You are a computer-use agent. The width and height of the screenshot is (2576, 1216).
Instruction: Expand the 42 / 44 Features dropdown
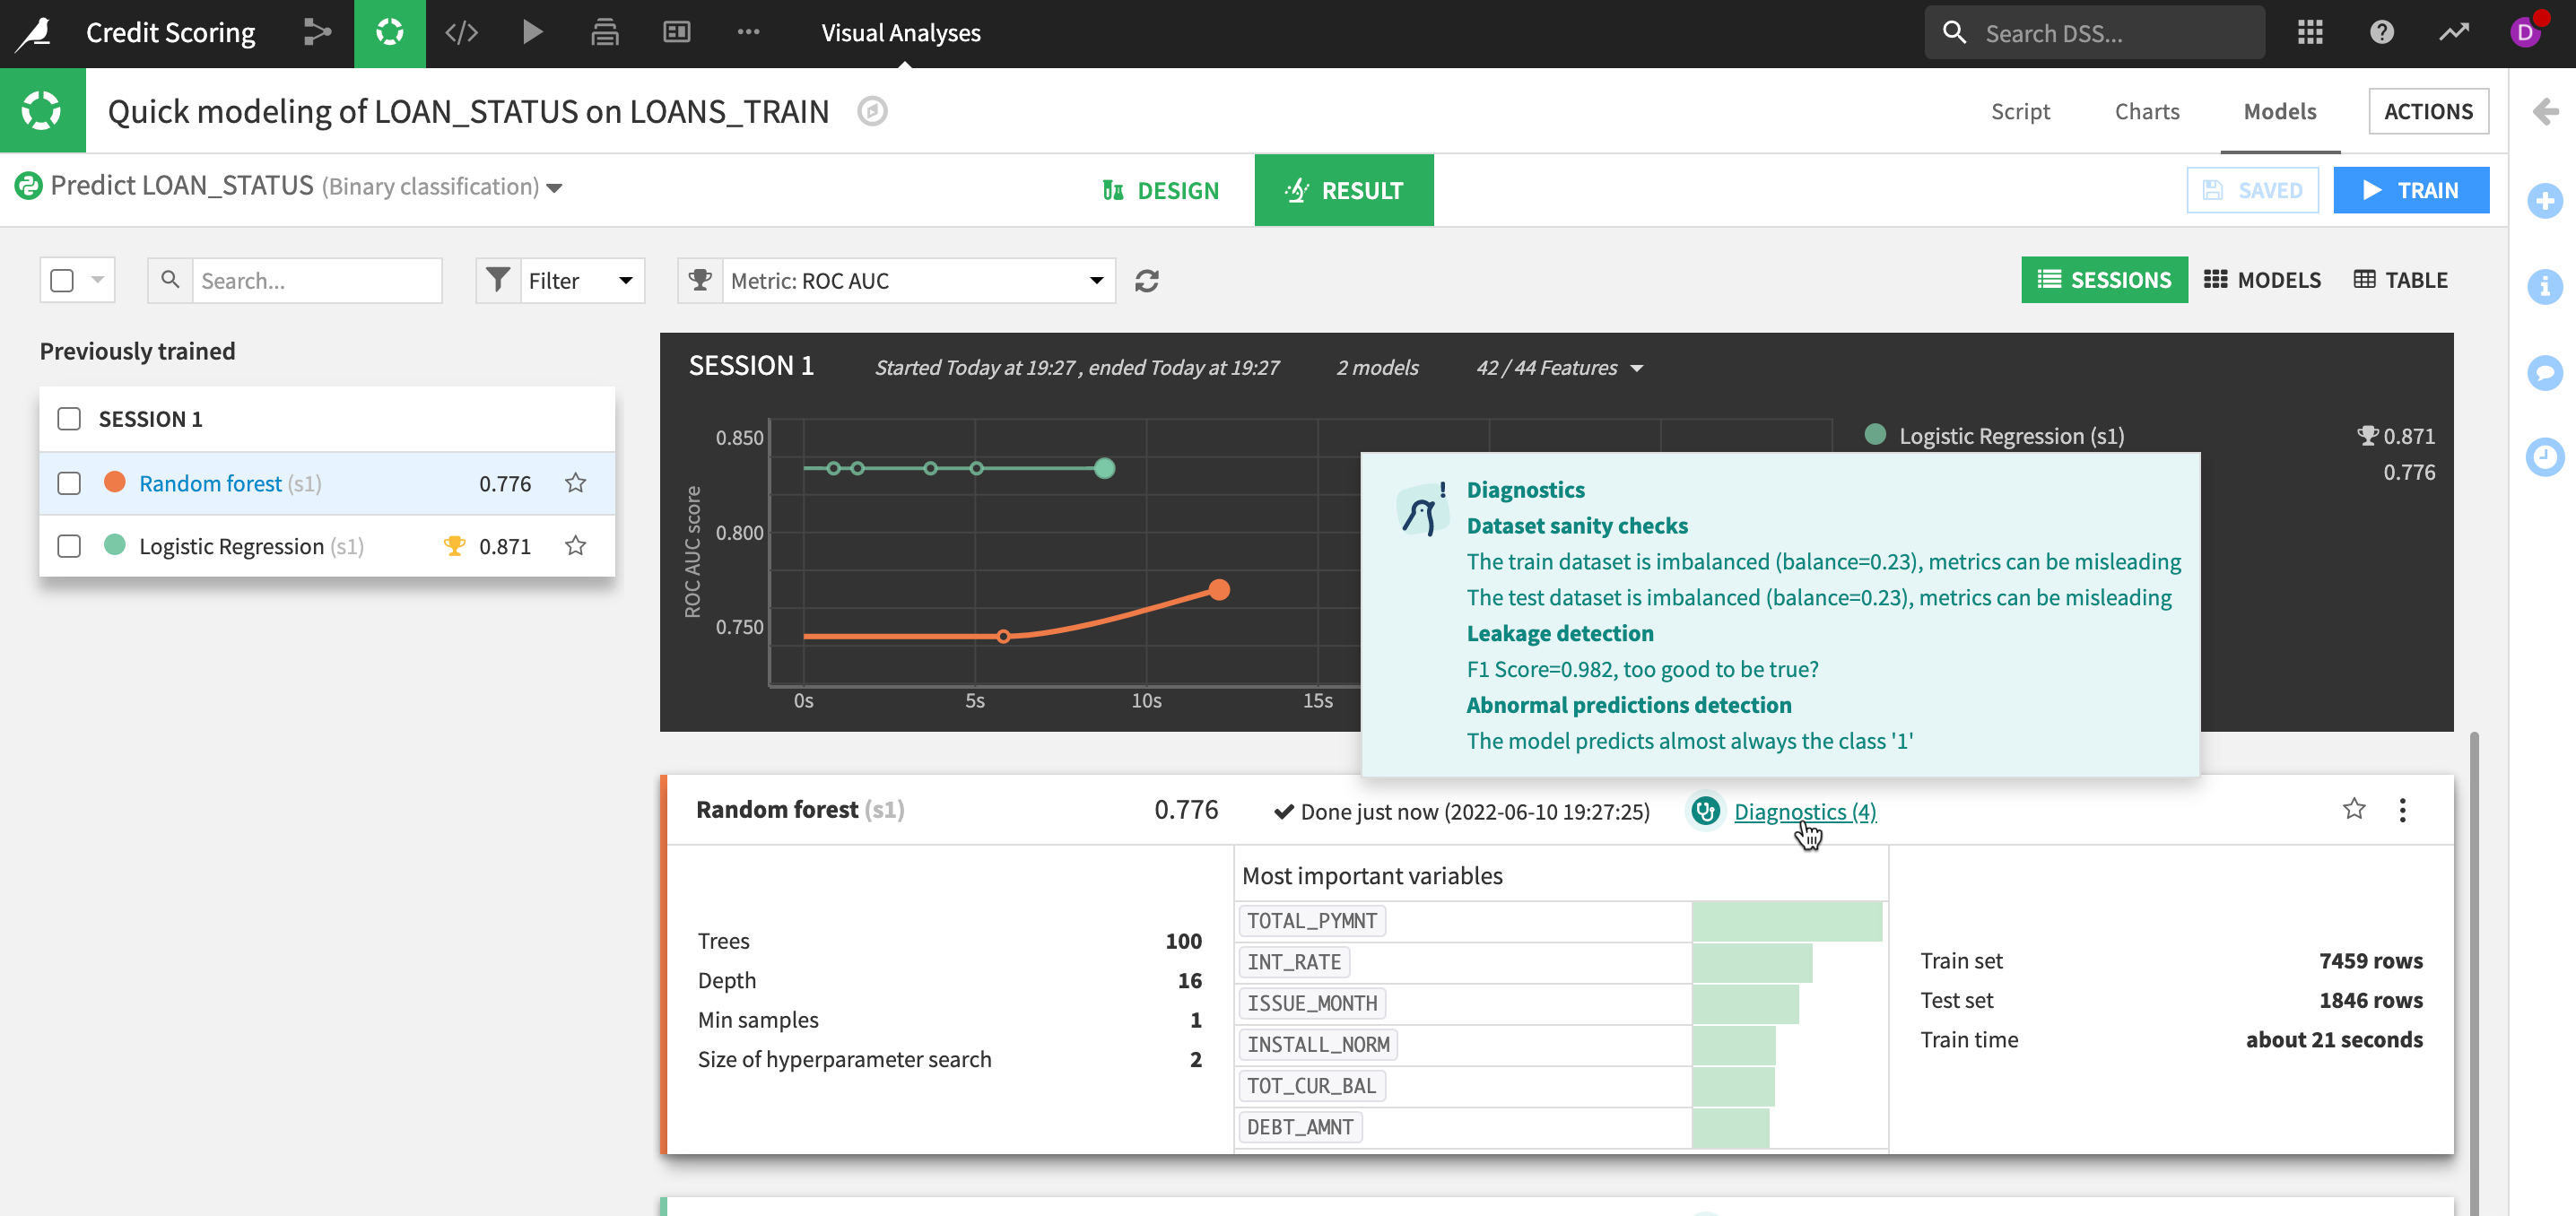[1559, 368]
